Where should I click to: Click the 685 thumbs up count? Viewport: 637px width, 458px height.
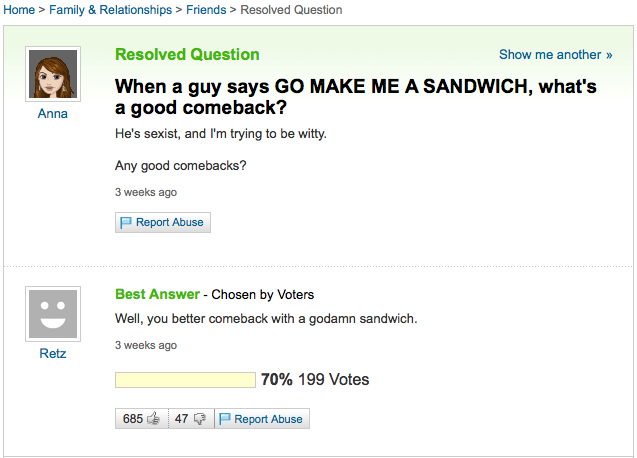(x=133, y=419)
